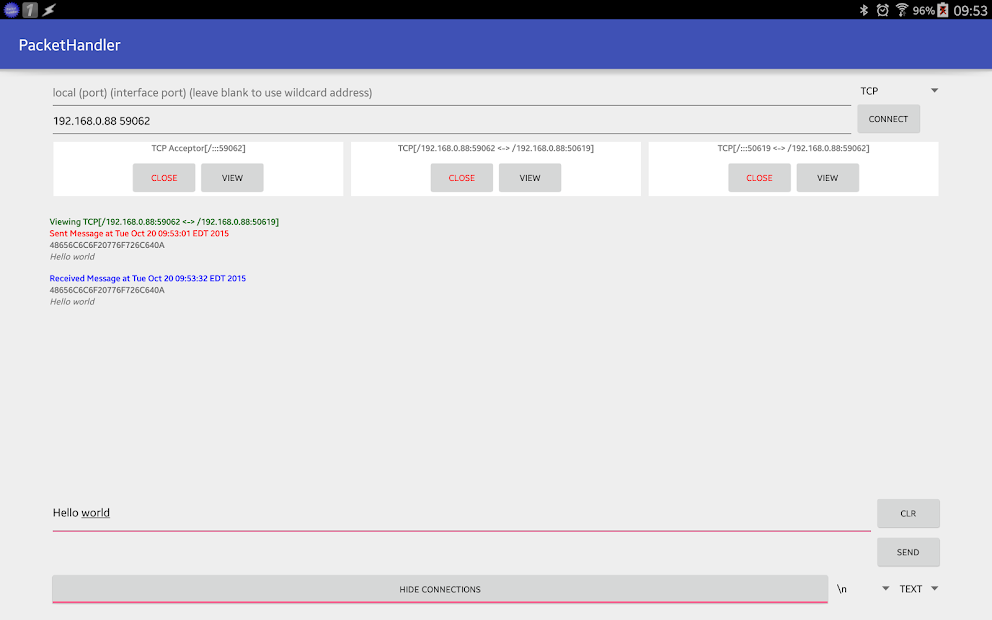Tap the 96% battery percentage text
Screen dimensions: 992x620
pyautogui.click(x=924, y=11)
